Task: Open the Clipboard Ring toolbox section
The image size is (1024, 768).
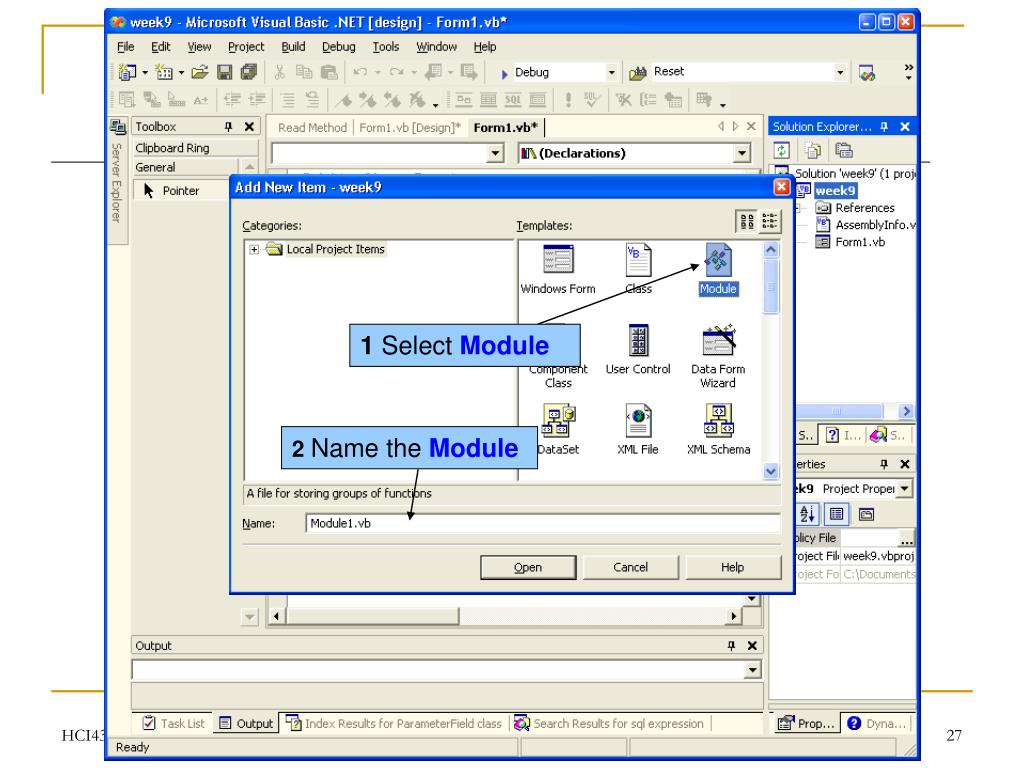Action: pos(195,148)
